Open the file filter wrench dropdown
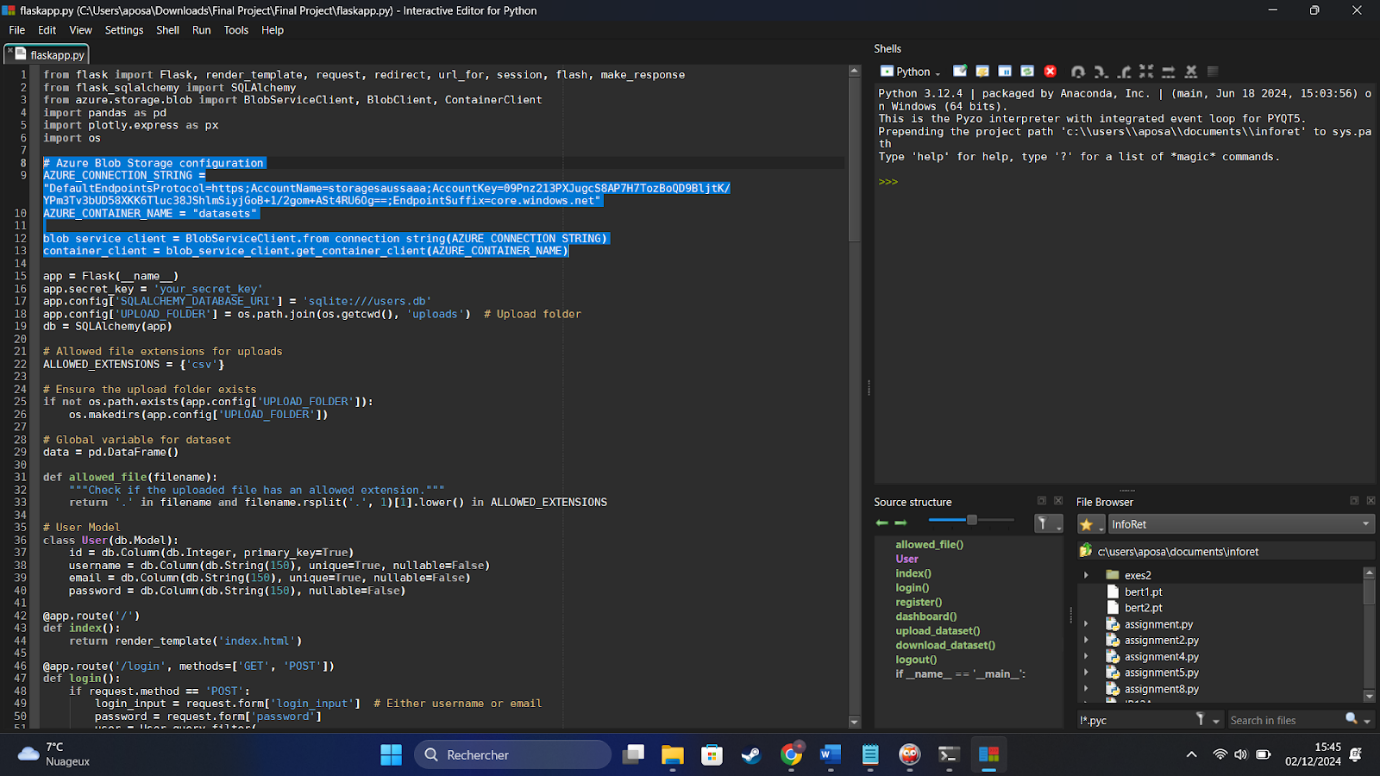 click(1208, 720)
